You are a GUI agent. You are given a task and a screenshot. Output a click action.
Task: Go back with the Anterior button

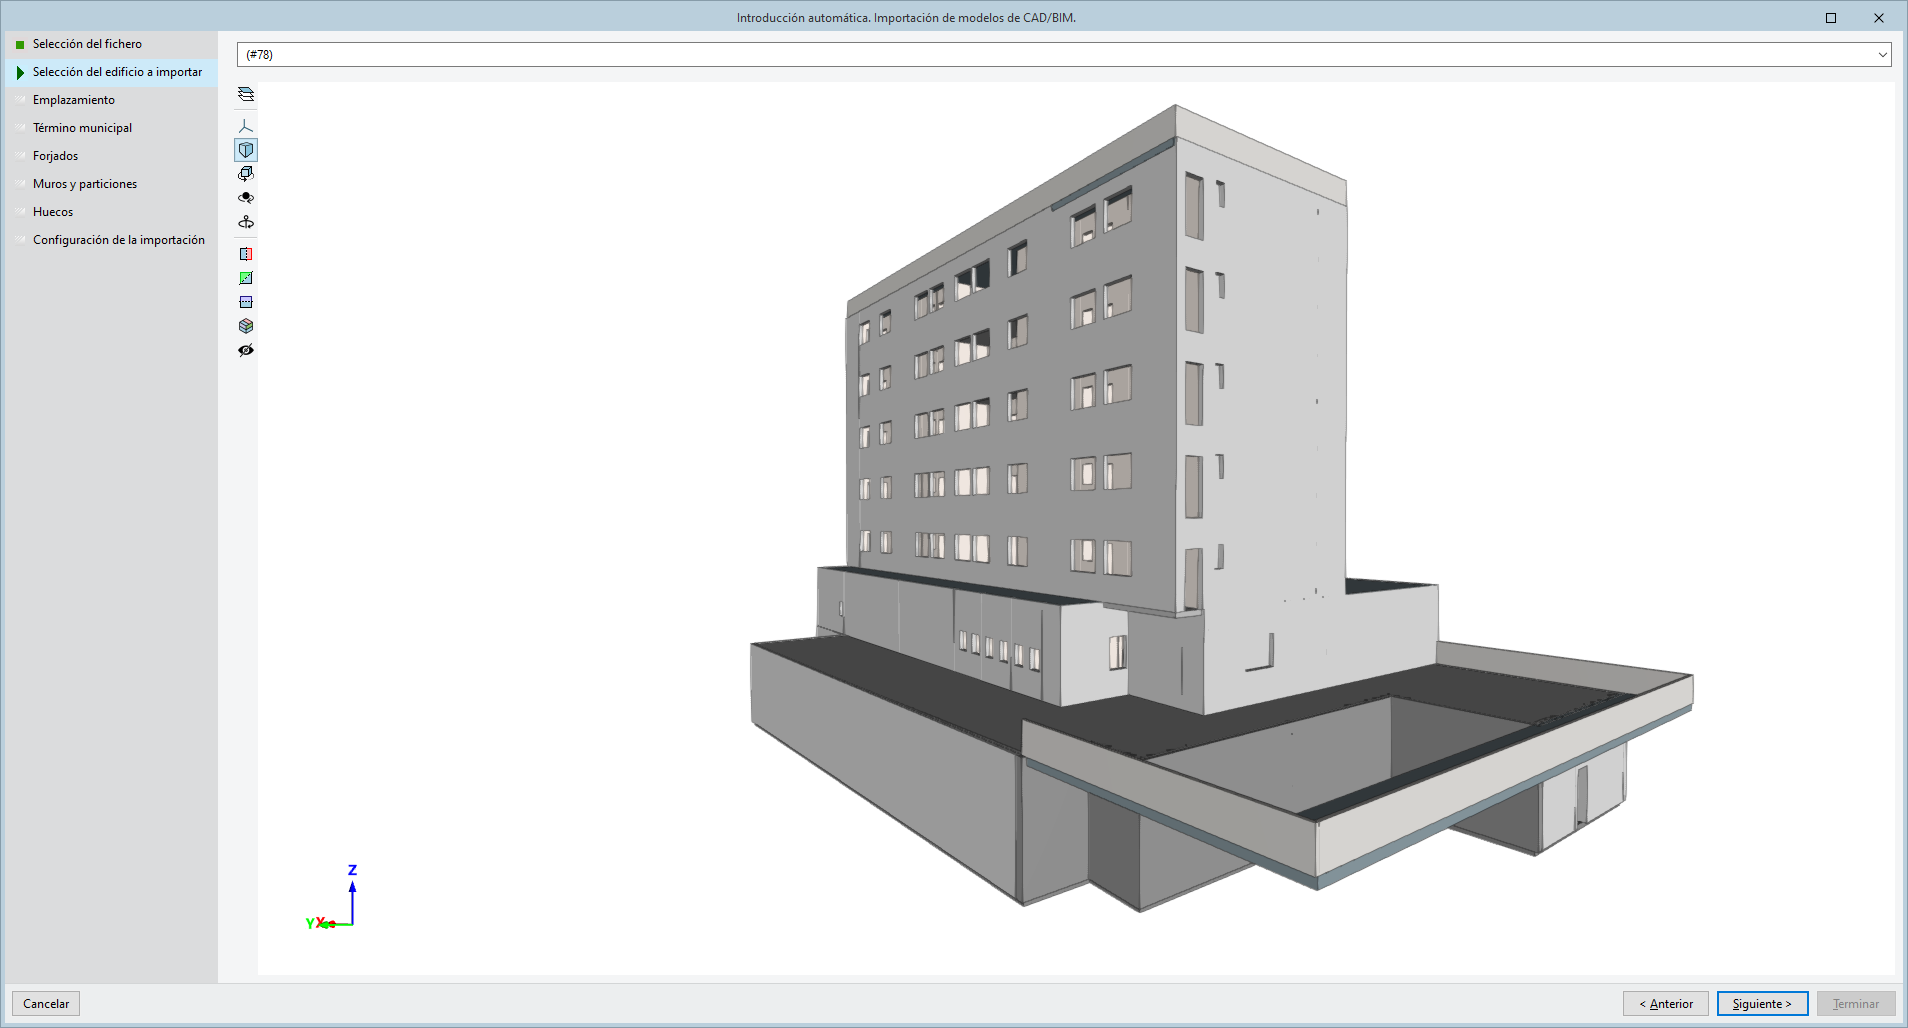(1666, 1004)
